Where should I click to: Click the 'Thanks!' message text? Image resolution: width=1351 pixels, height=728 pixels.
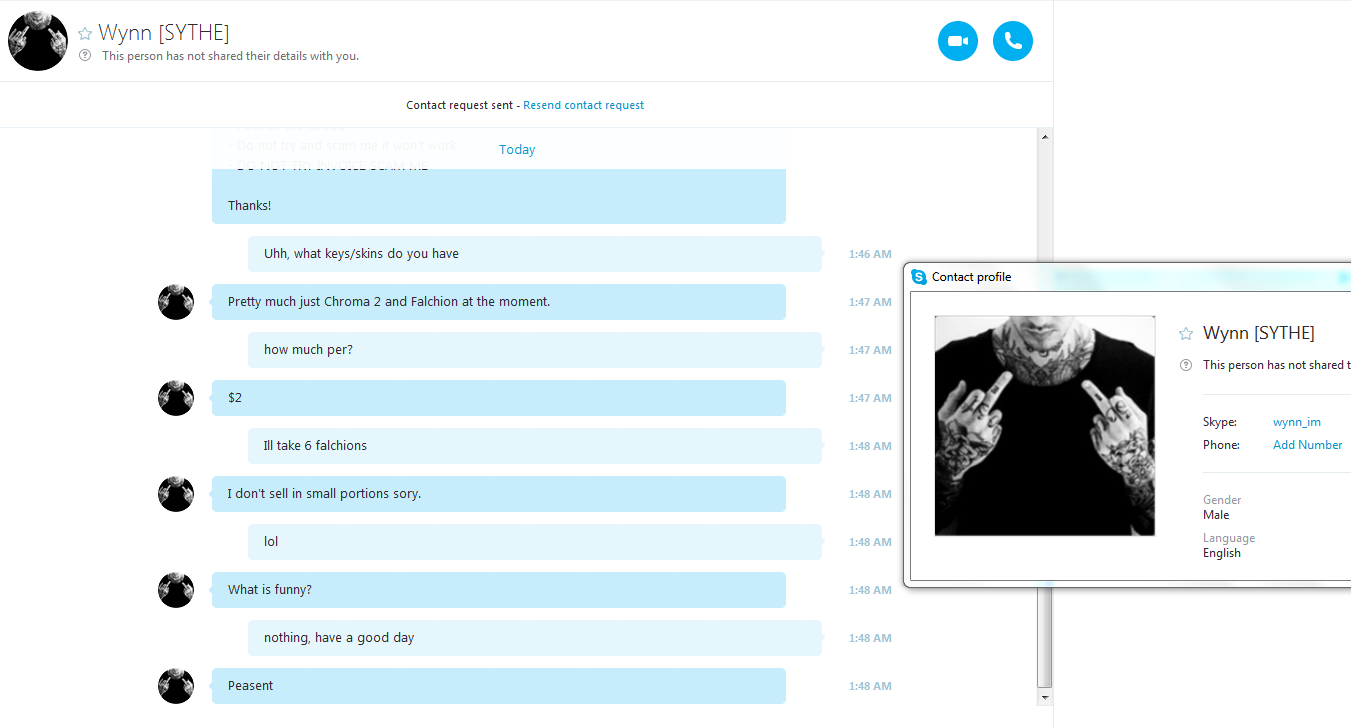(x=249, y=206)
